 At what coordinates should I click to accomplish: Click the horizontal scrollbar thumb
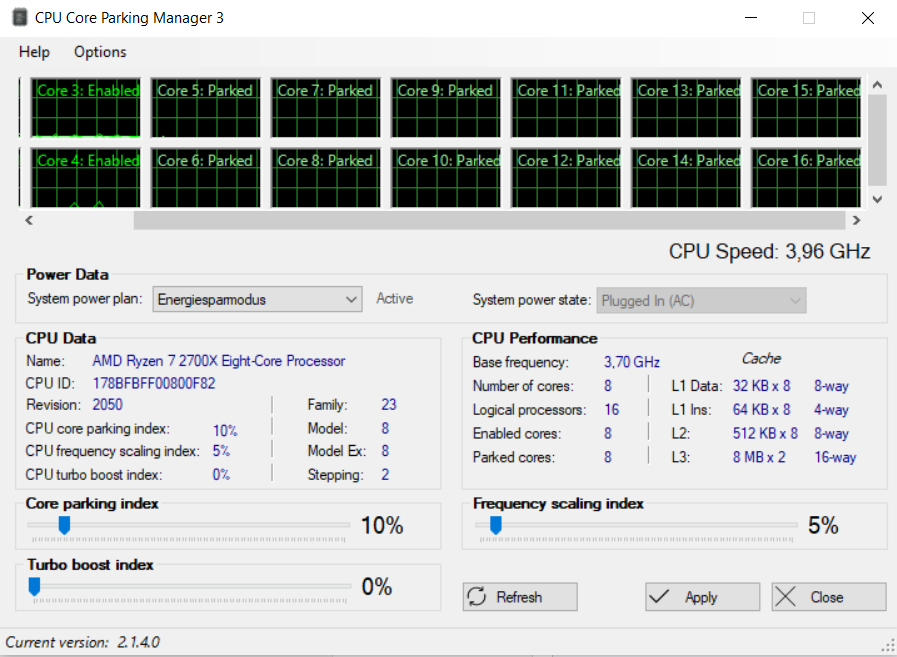pos(489,220)
